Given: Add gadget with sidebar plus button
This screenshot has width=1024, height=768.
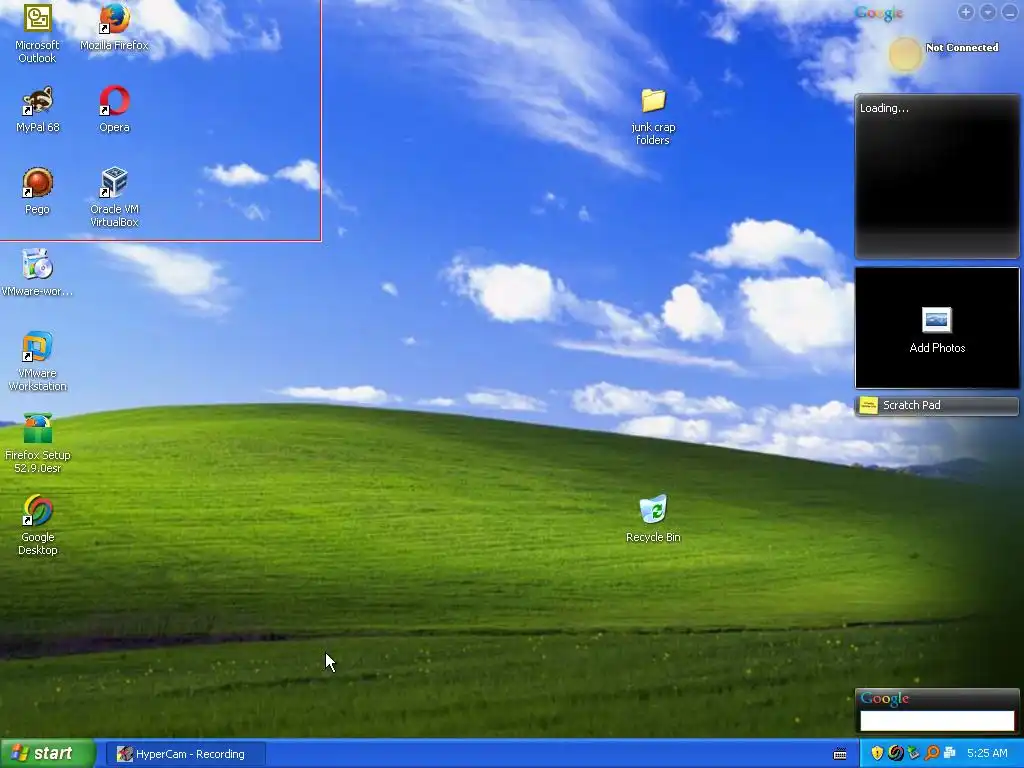Looking at the screenshot, I should point(966,12).
